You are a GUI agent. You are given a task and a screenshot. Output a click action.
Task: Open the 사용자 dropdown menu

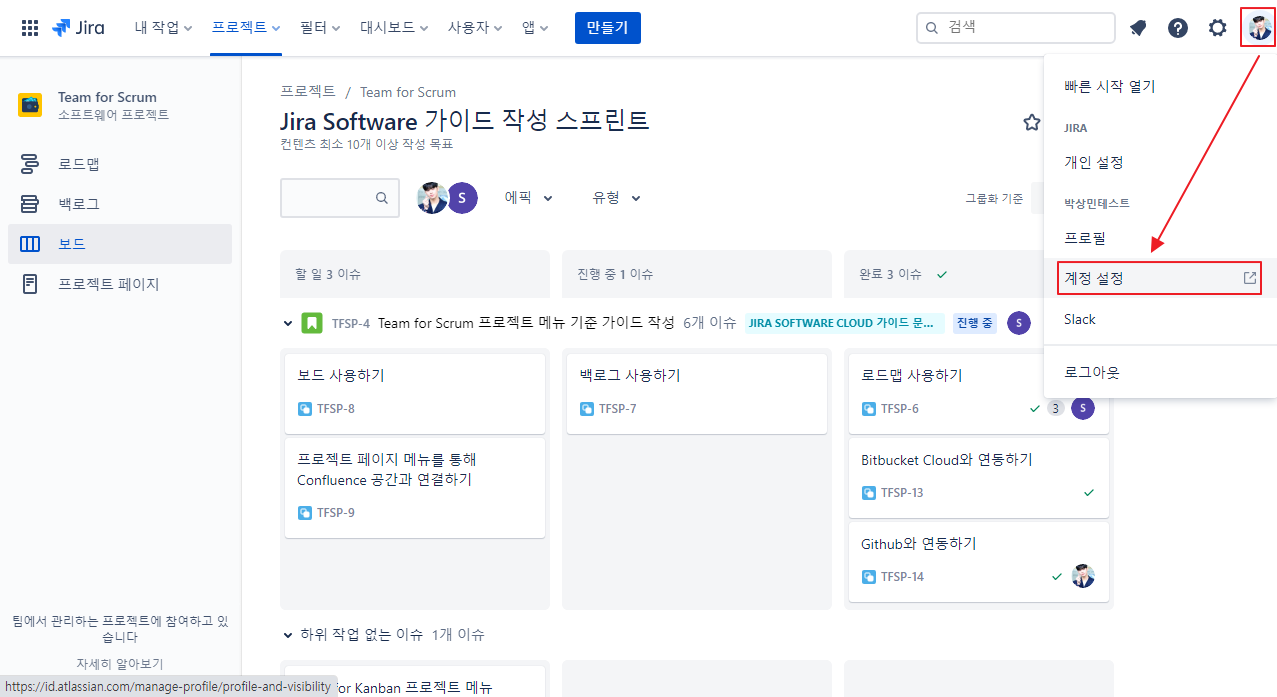(475, 28)
